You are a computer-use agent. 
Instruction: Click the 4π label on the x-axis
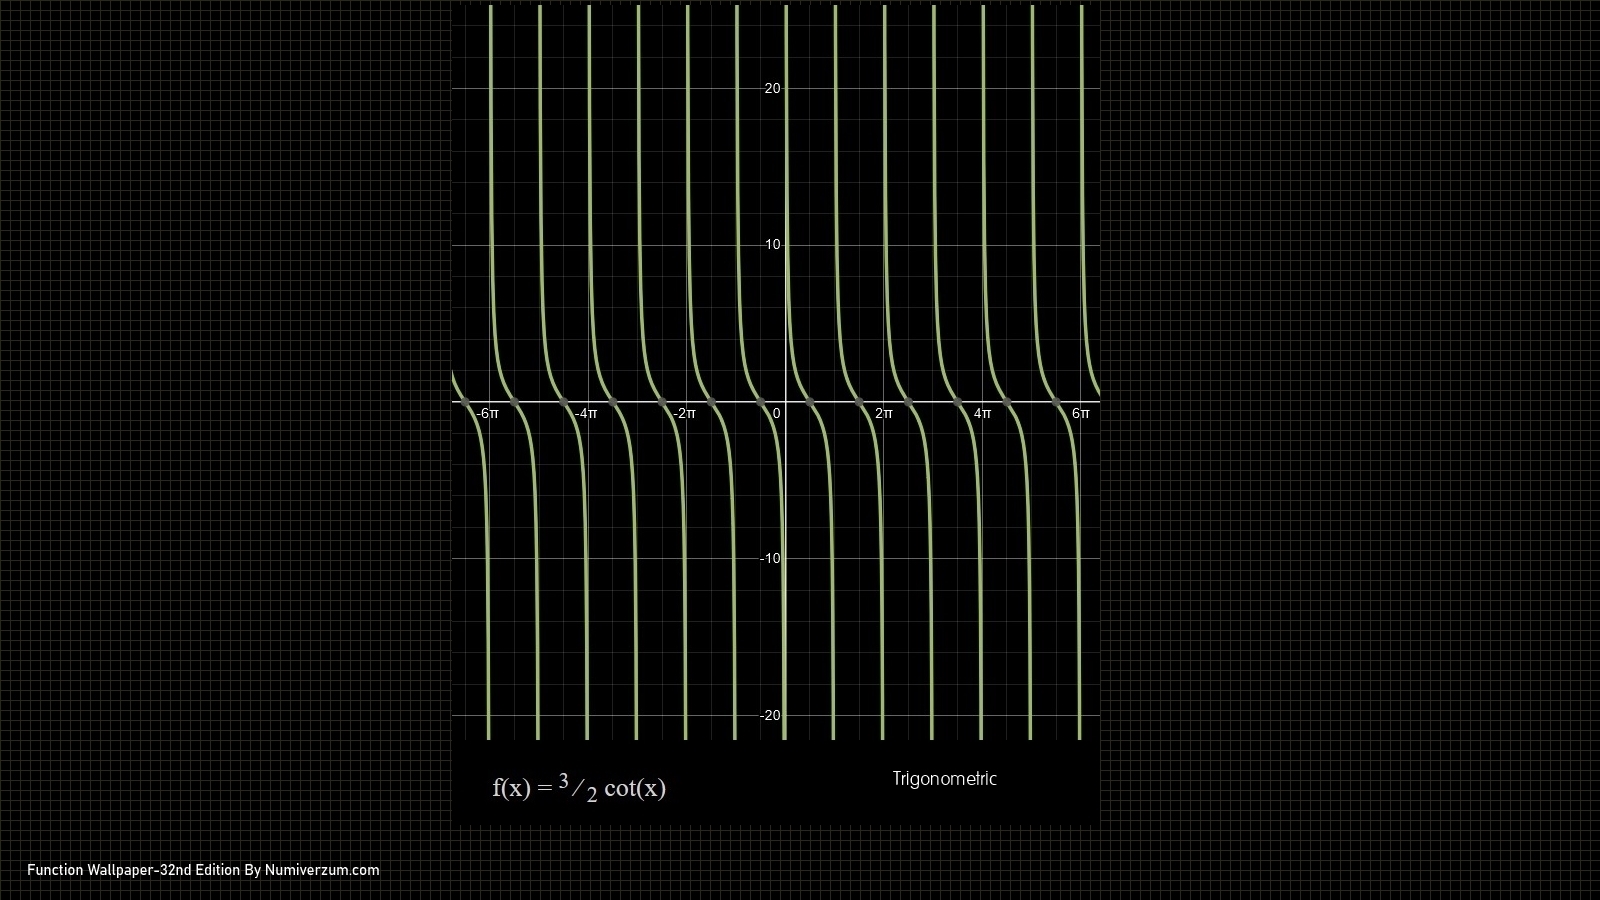pos(983,414)
